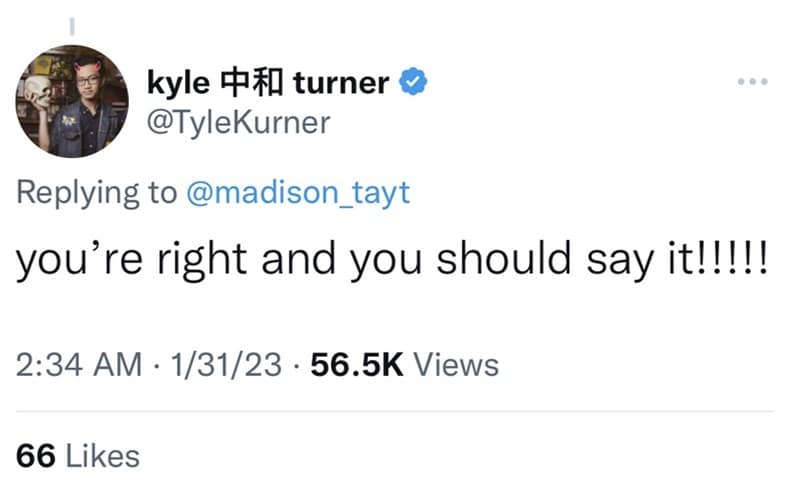Click the 2:34 AM timestamp
This screenshot has height=478, width=800.
click(78, 364)
